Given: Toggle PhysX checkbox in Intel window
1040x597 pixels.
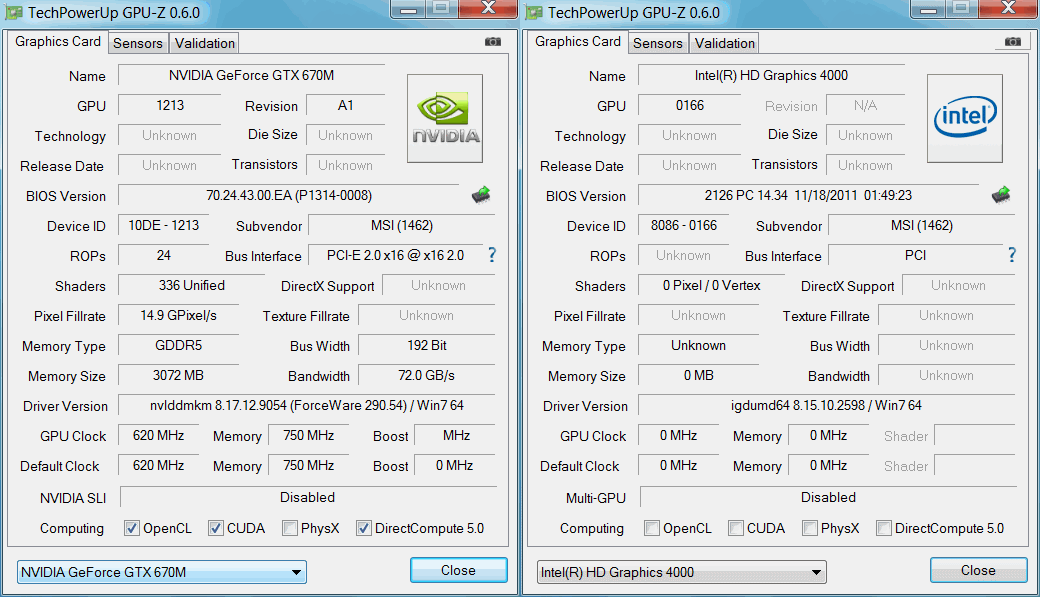Looking at the screenshot, I should tap(809, 528).
